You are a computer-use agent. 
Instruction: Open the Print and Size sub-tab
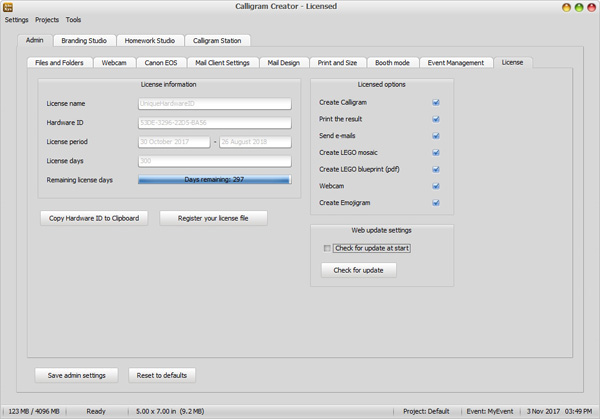tap(337, 63)
